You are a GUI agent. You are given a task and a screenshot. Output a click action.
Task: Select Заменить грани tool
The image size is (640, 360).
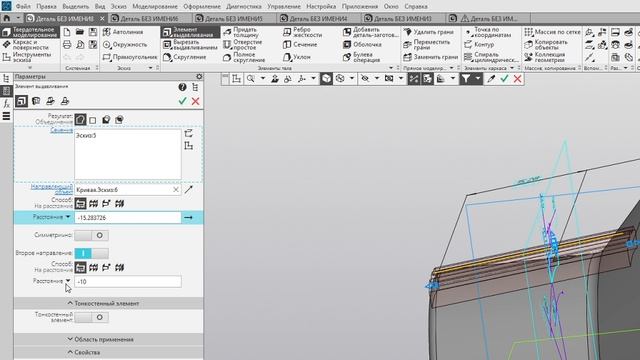click(x=431, y=57)
